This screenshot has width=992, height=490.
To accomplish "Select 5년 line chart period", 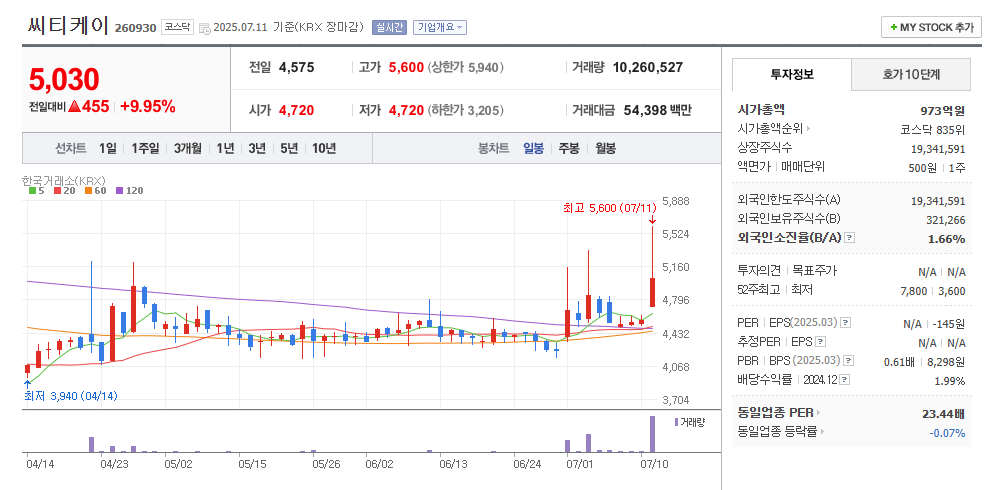I will coord(288,149).
